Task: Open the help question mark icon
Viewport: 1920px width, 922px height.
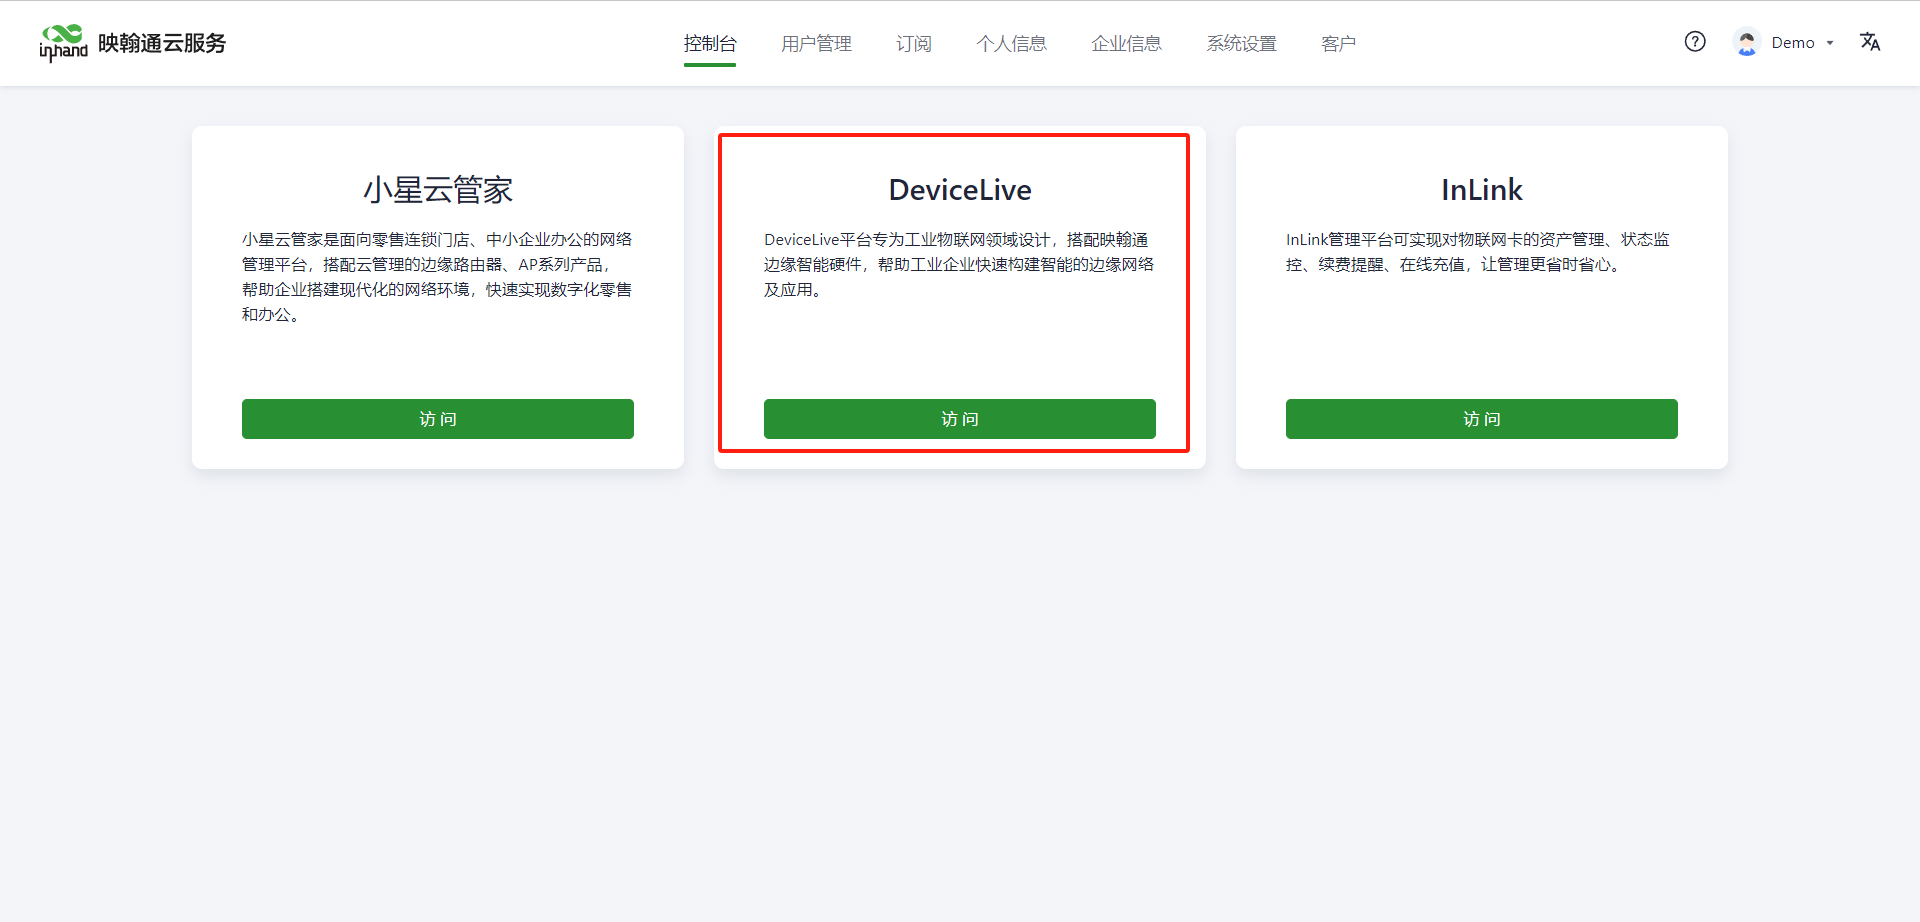Action: click(x=1695, y=42)
